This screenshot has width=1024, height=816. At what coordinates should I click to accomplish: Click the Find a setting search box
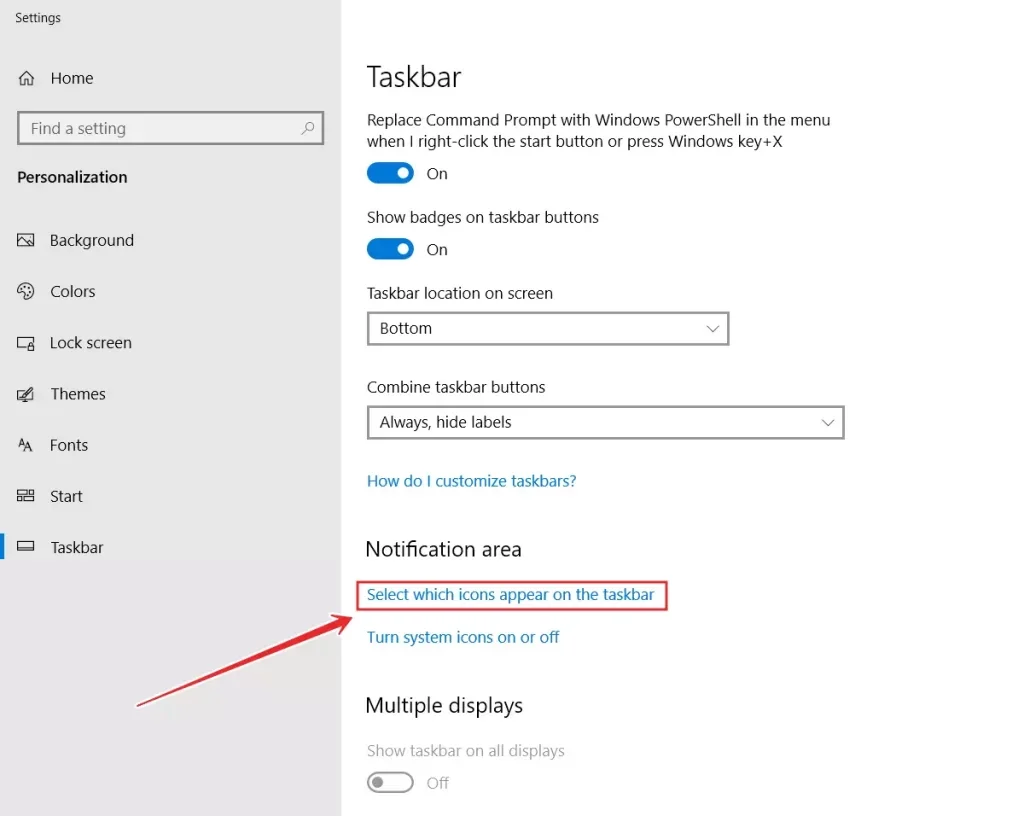click(170, 128)
